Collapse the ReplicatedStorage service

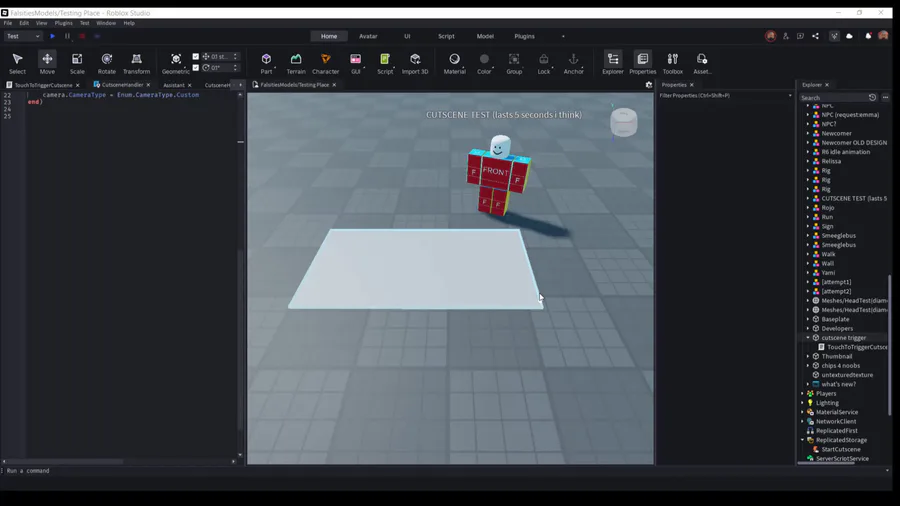[x=803, y=440]
